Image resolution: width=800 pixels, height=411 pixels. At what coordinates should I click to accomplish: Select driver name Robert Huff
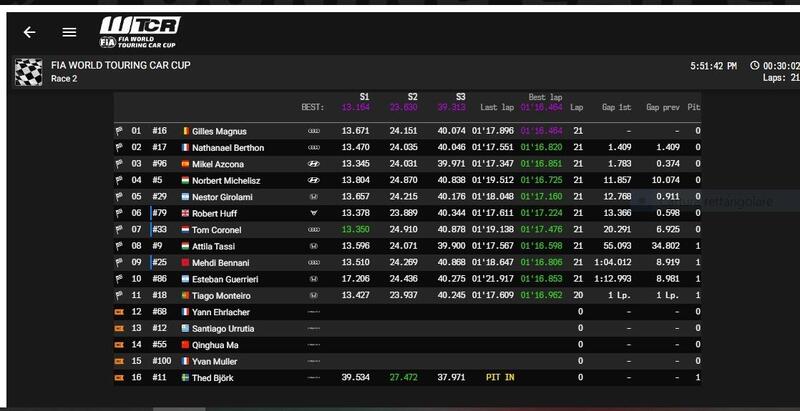point(214,214)
